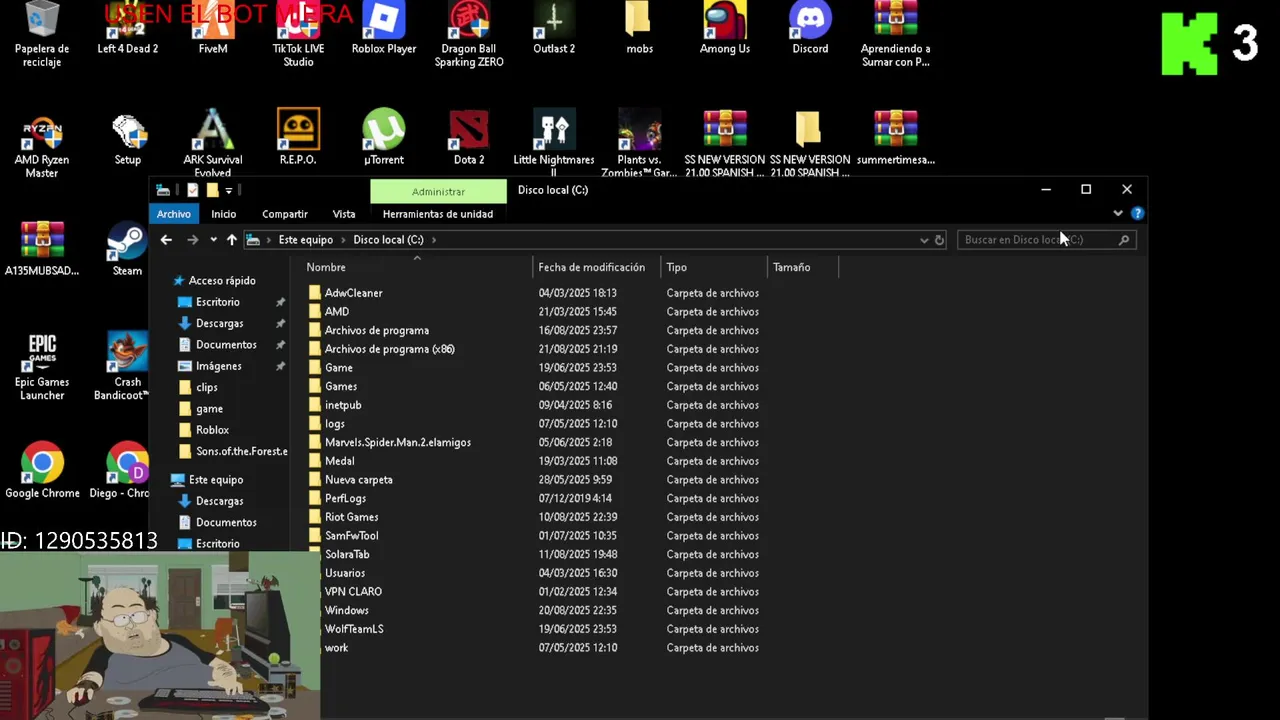Click Este equipo in the address breadcrumb
The width and height of the screenshot is (1280, 720).
click(305, 240)
